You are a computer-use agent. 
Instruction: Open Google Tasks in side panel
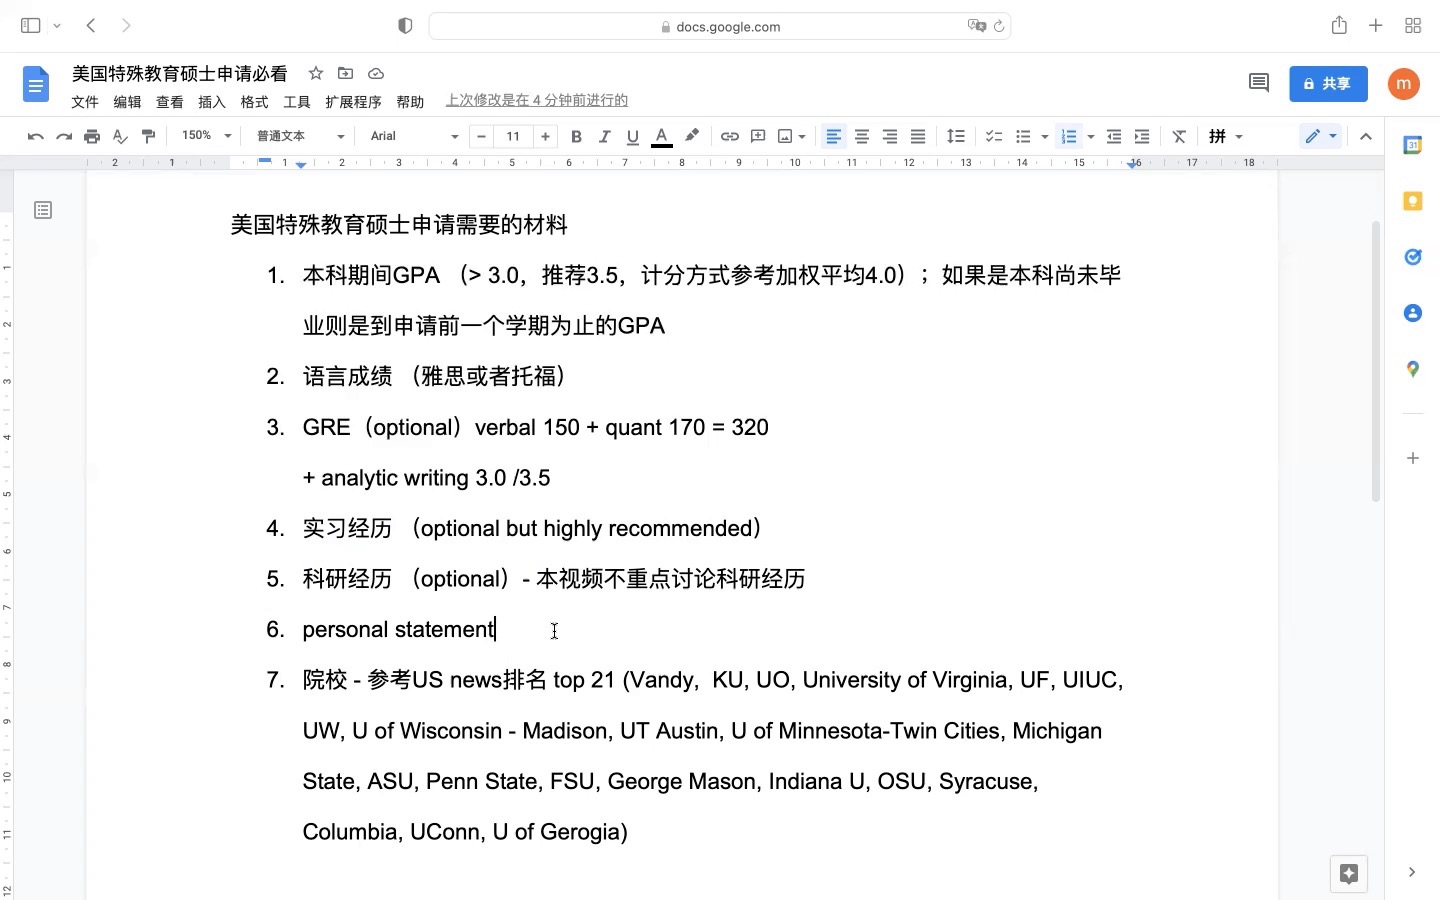point(1413,257)
